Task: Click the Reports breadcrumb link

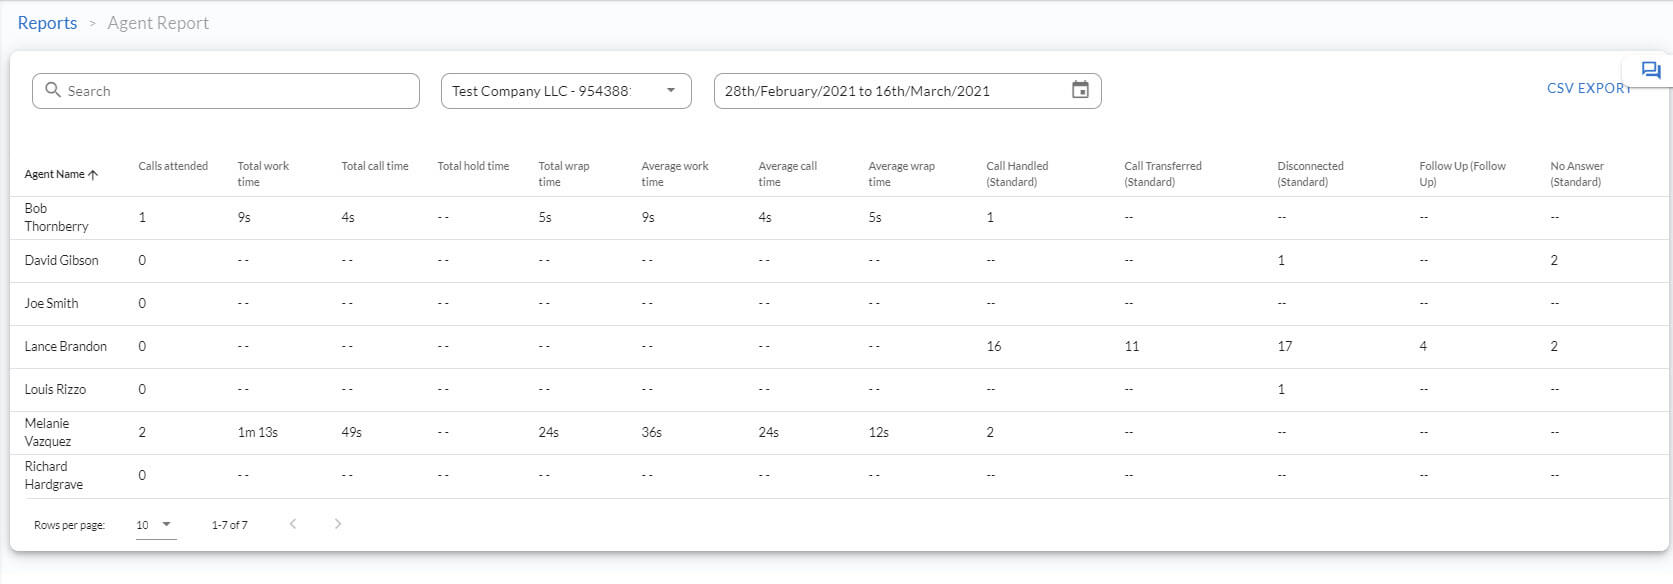Action: pos(47,23)
